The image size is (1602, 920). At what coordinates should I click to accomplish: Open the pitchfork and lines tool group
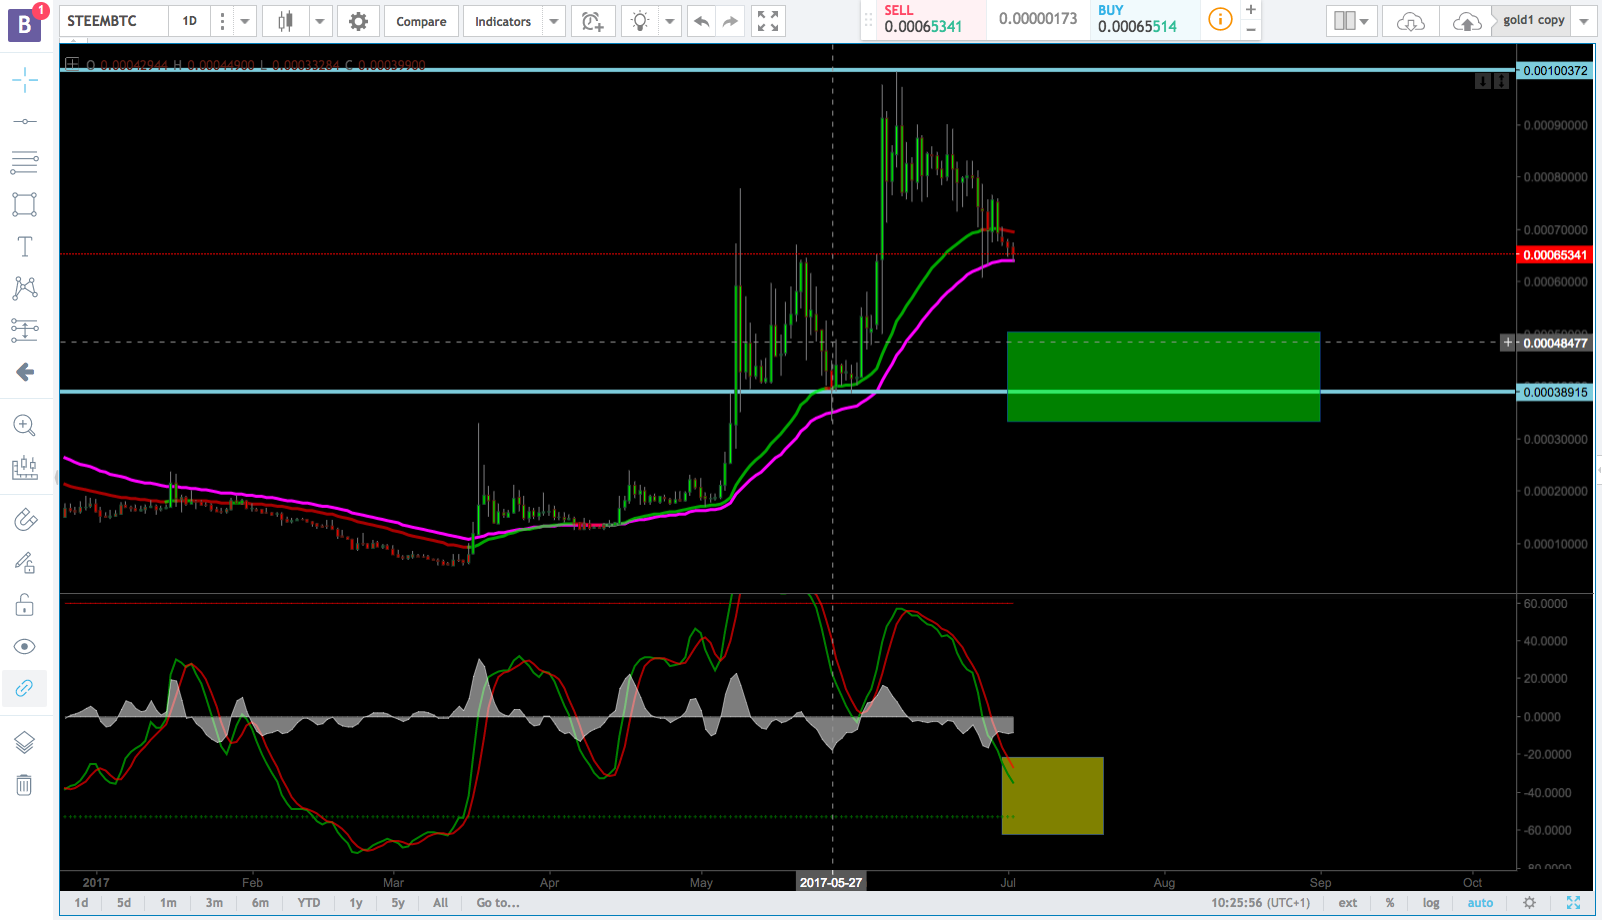click(x=25, y=162)
